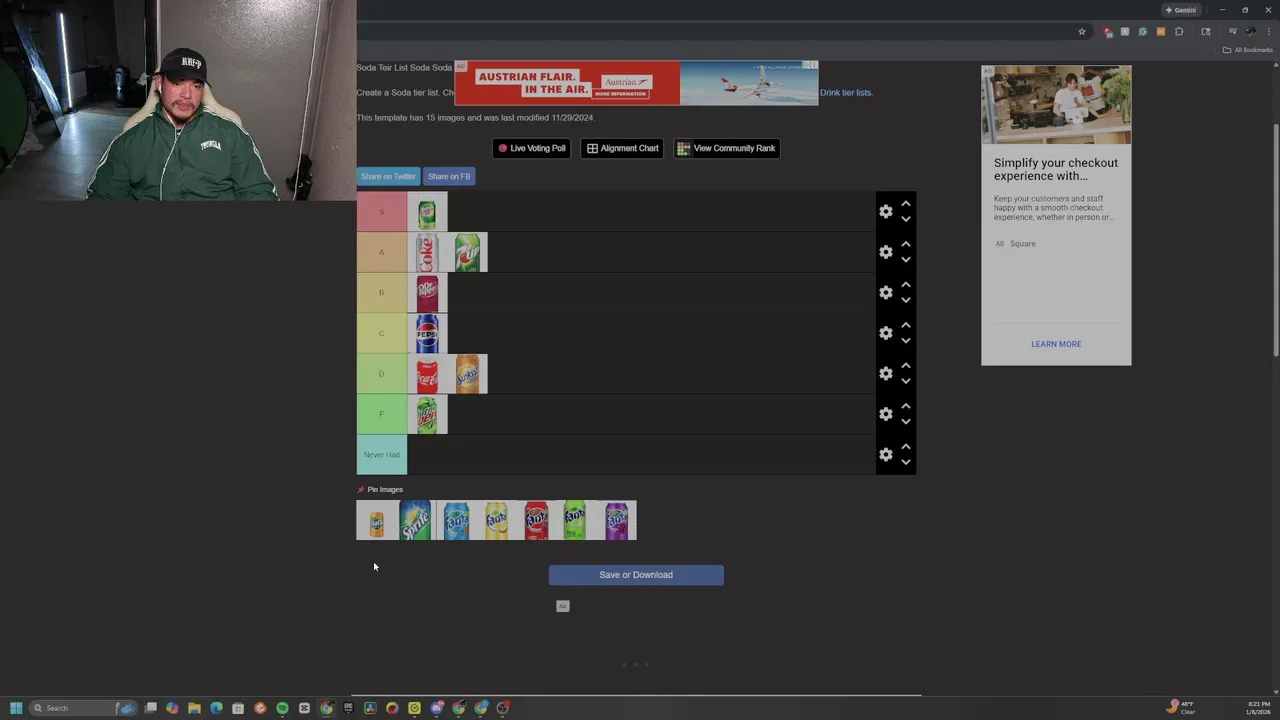Click the Save or Download button
This screenshot has height=720, width=1280.
pos(636,575)
